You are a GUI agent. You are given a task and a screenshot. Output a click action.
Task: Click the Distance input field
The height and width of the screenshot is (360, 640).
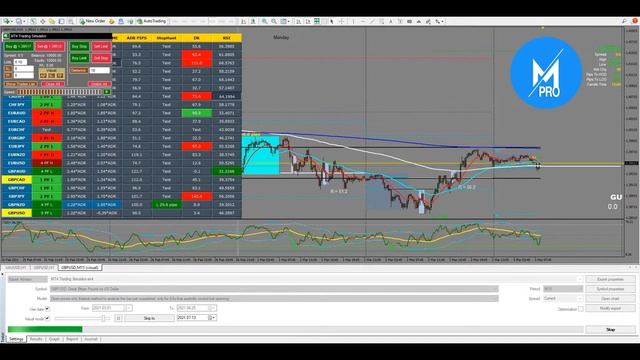coord(100,70)
